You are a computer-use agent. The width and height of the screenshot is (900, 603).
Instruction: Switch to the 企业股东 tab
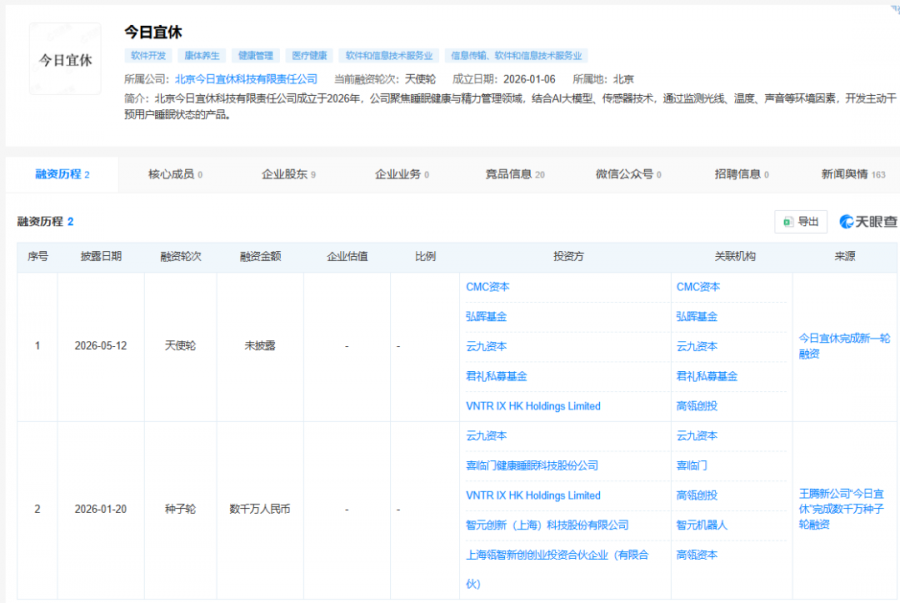[x=288, y=174]
